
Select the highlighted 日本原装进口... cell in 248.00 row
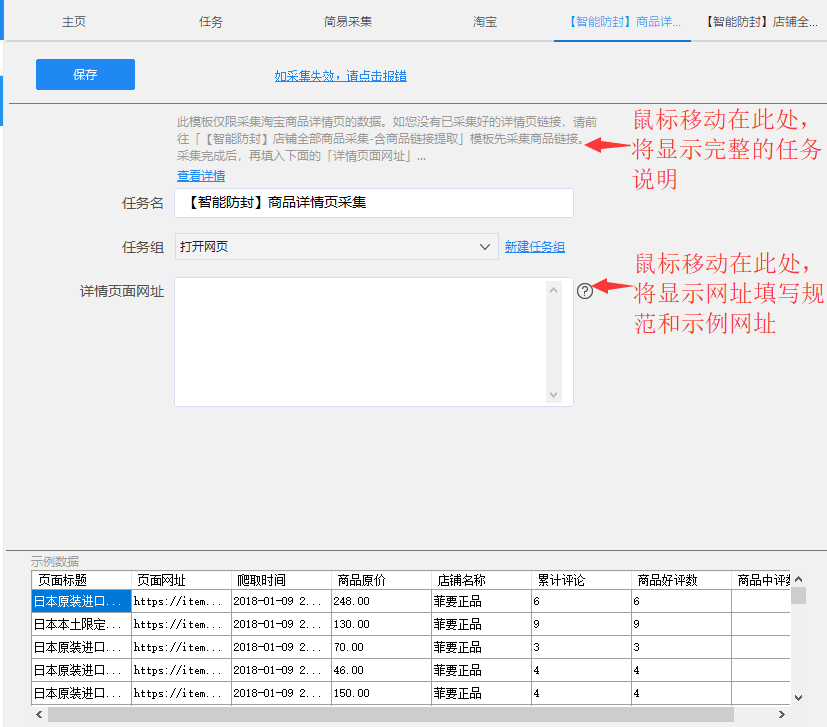coord(81,601)
